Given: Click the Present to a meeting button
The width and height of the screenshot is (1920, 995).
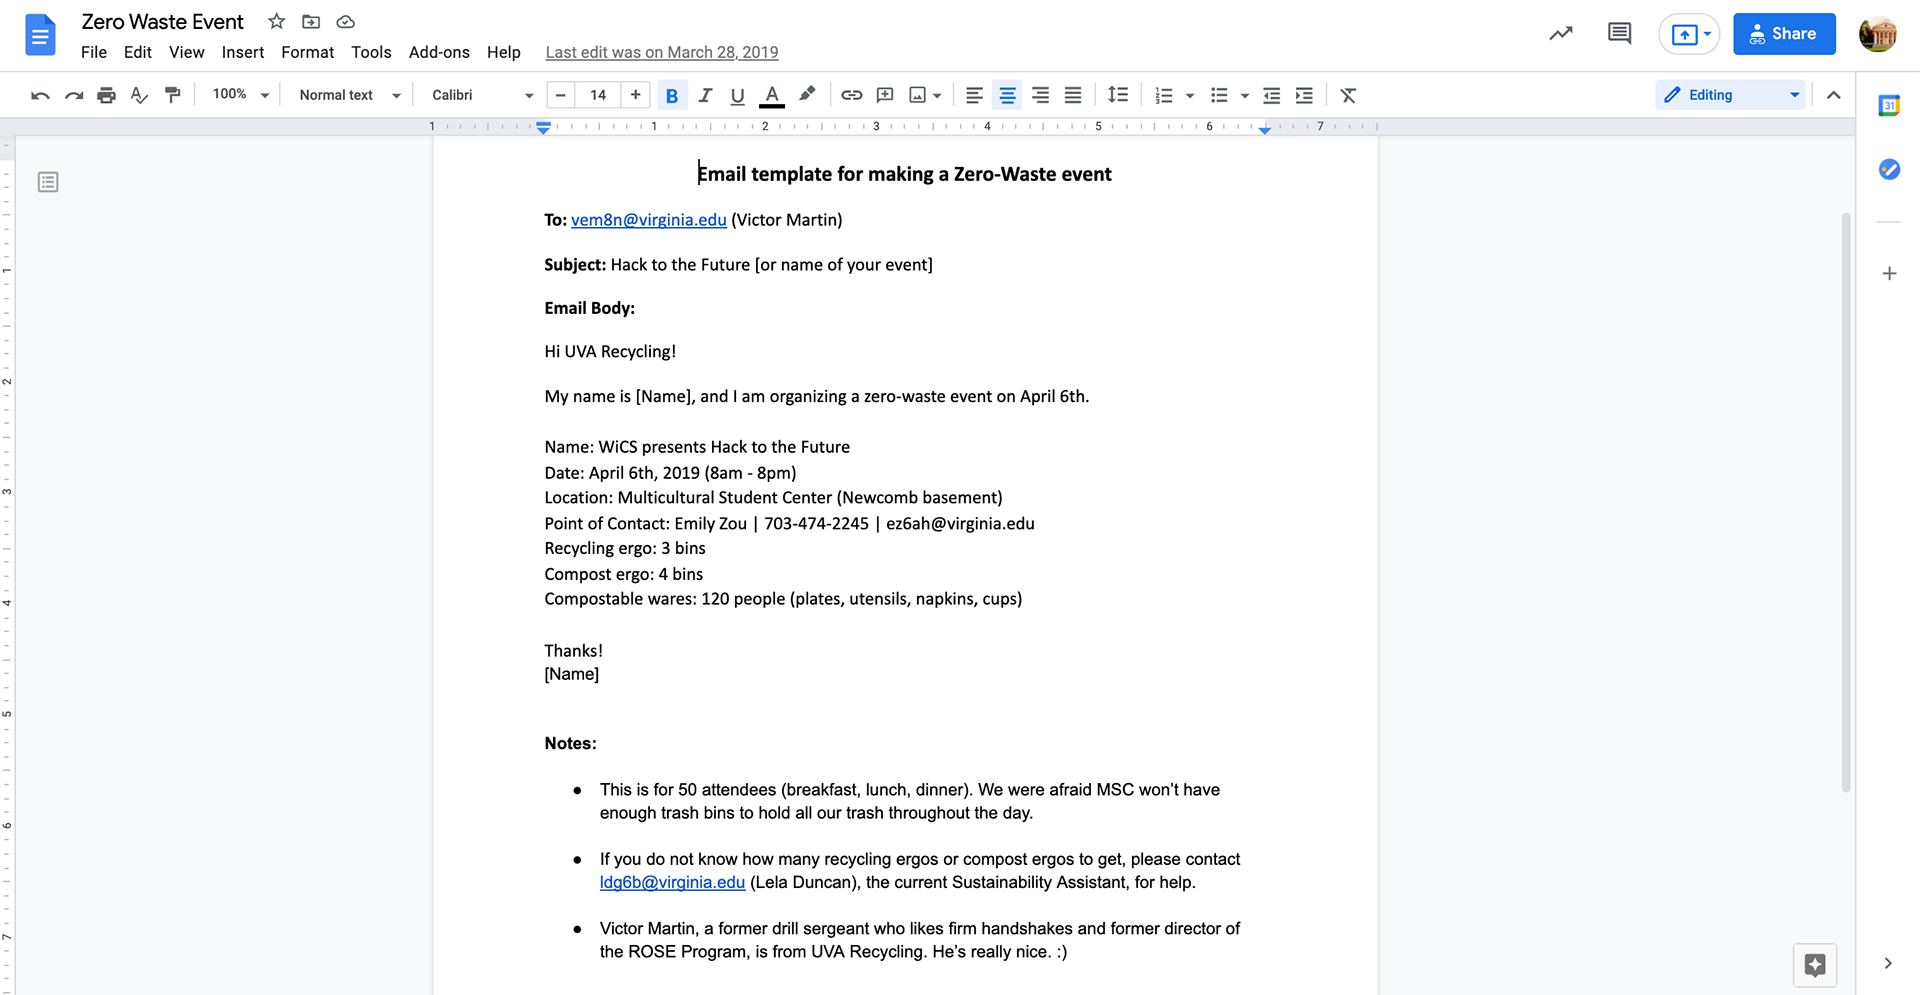Looking at the screenshot, I should coord(1689,34).
